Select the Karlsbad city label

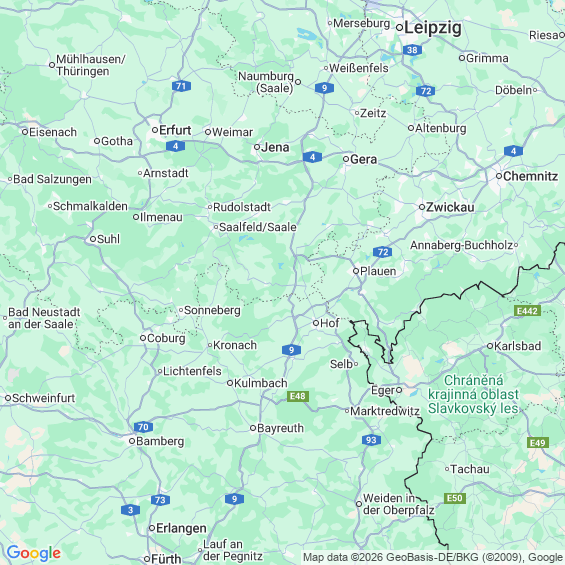[x=517, y=346]
